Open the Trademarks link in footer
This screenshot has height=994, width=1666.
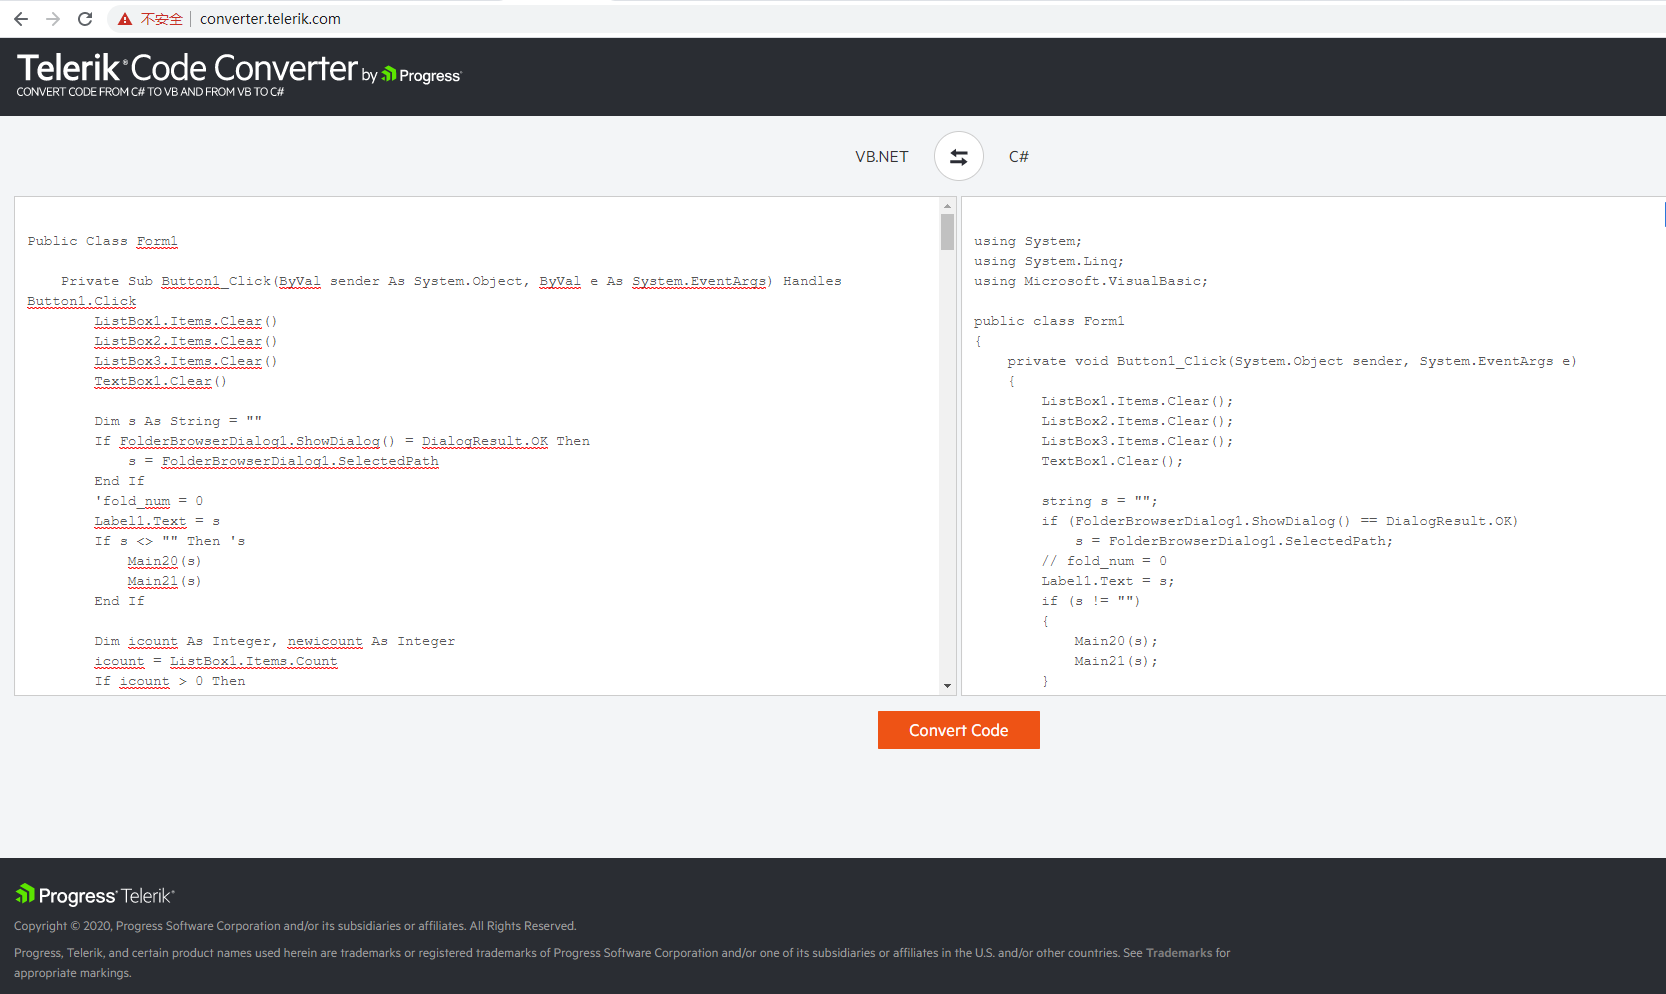click(x=1179, y=953)
